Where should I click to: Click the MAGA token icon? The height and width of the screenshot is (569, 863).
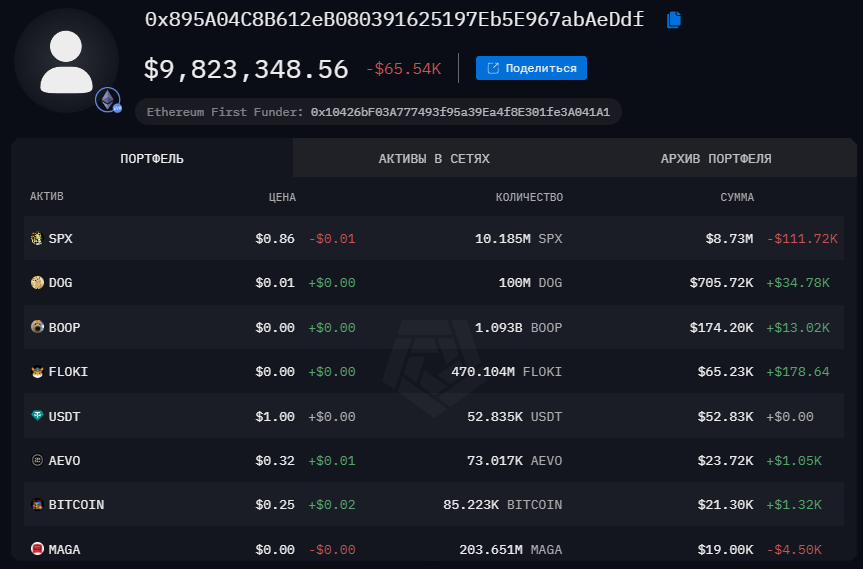pyautogui.click(x=37, y=549)
